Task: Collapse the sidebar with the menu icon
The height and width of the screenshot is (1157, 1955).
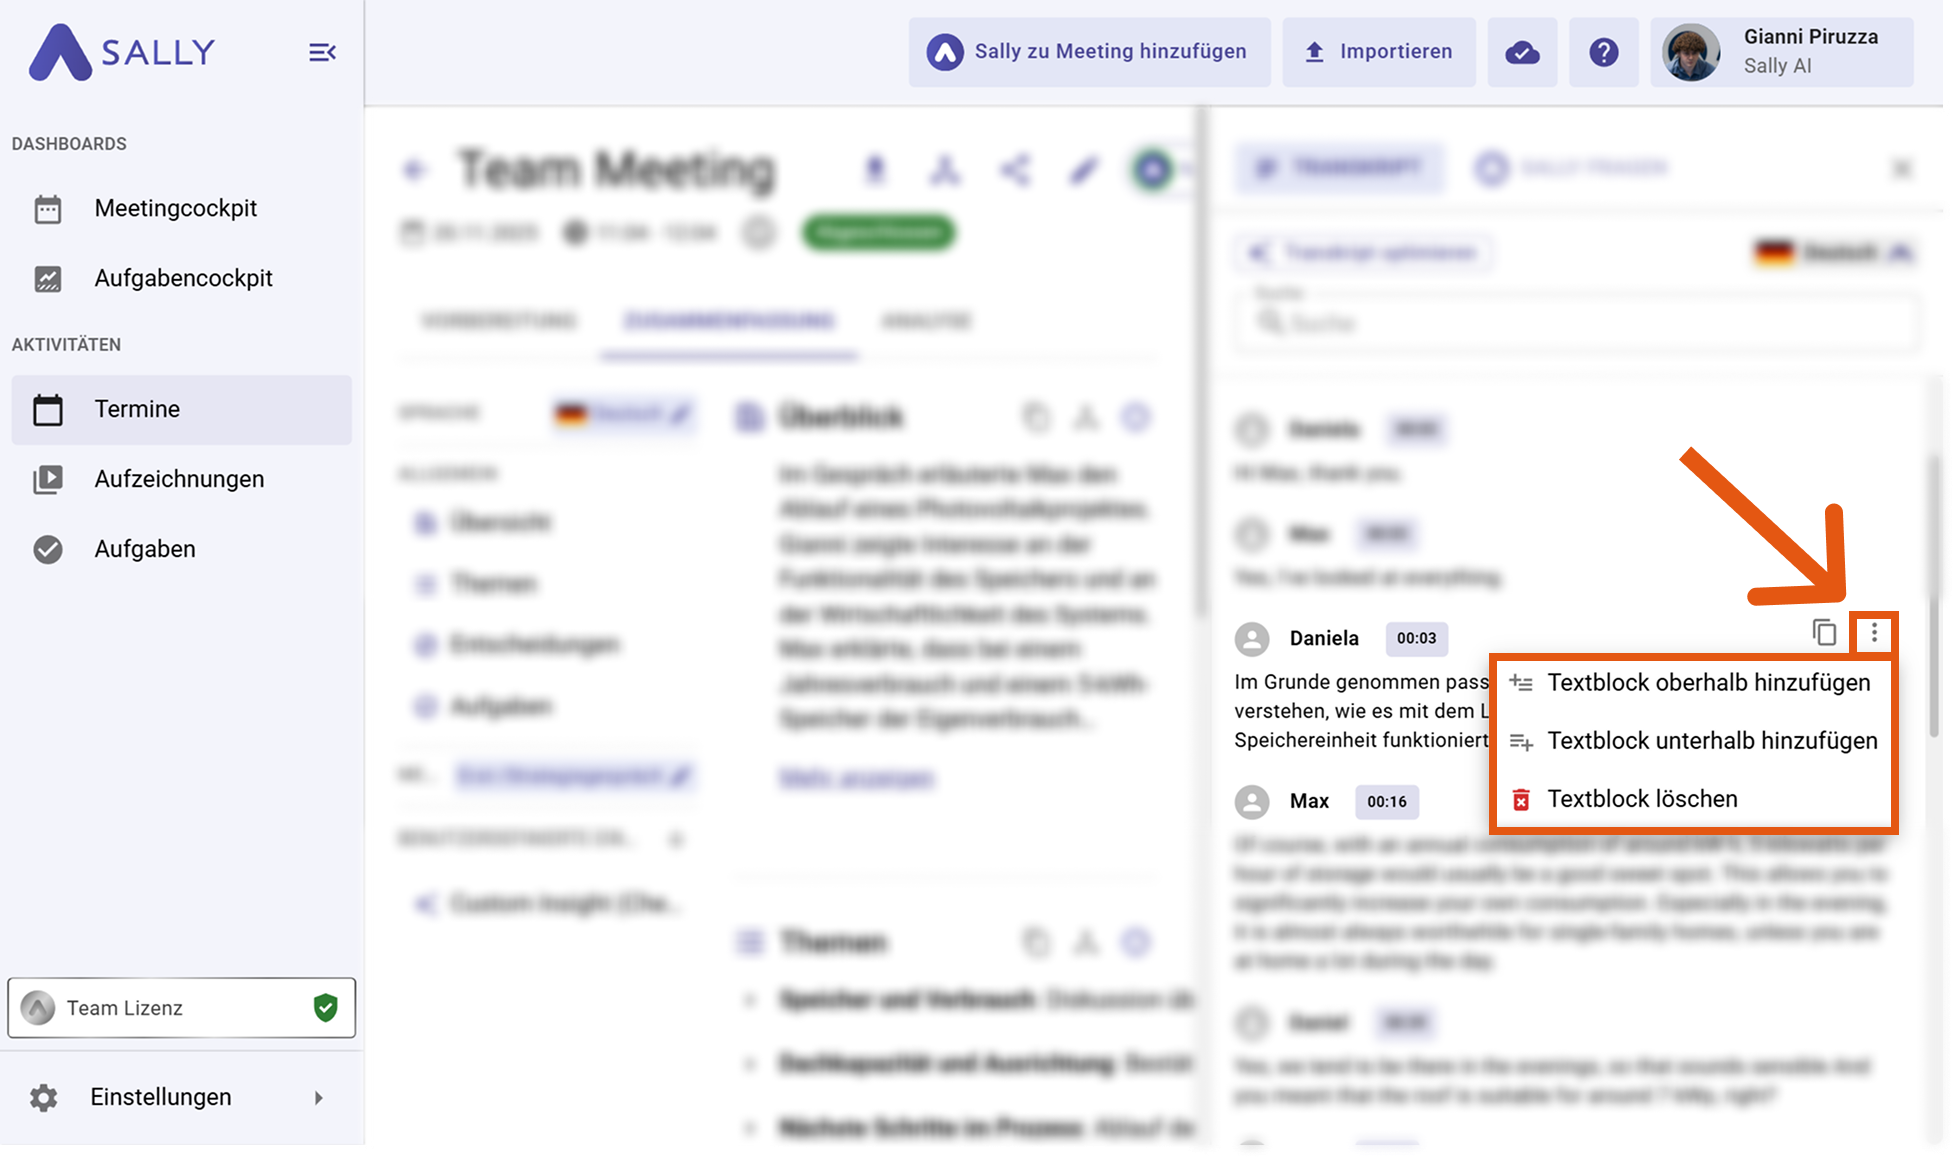Action: pos(322,52)
